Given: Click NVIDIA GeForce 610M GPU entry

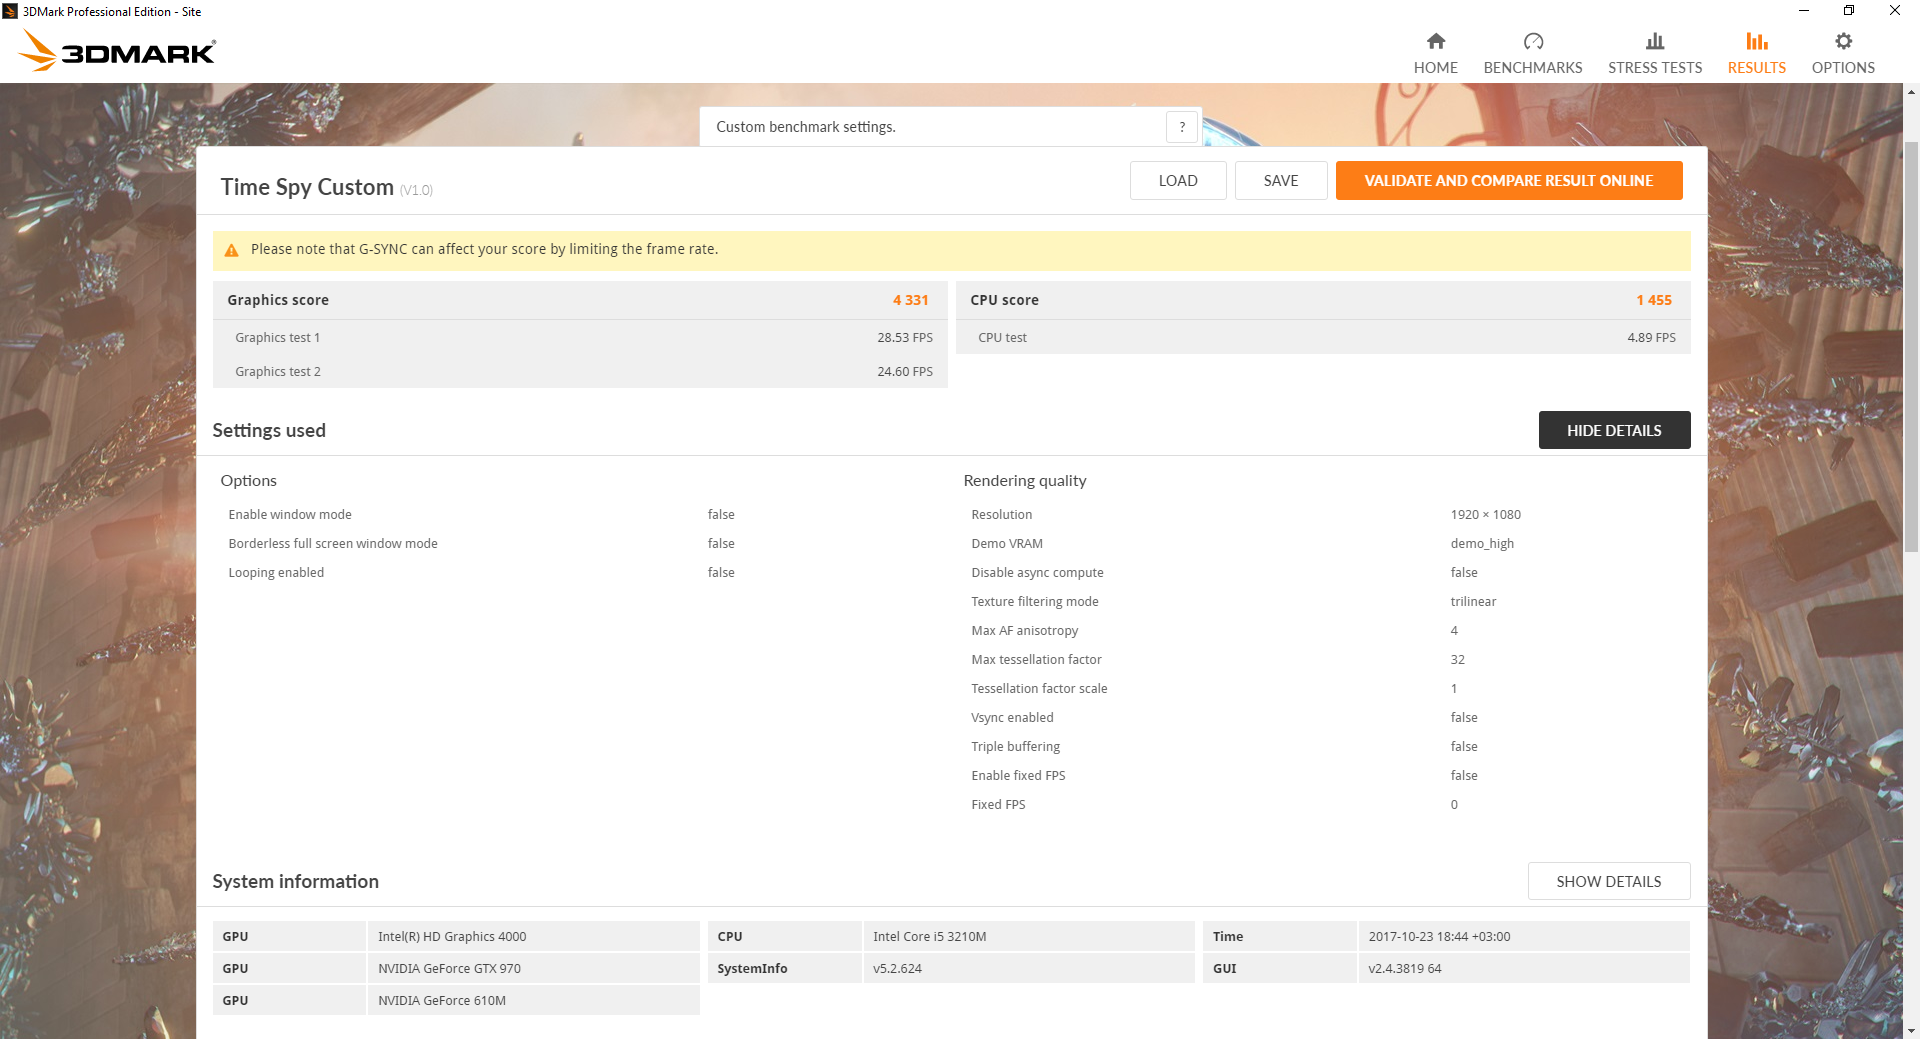Looking at the screenshot, I should pos(442,1001).
